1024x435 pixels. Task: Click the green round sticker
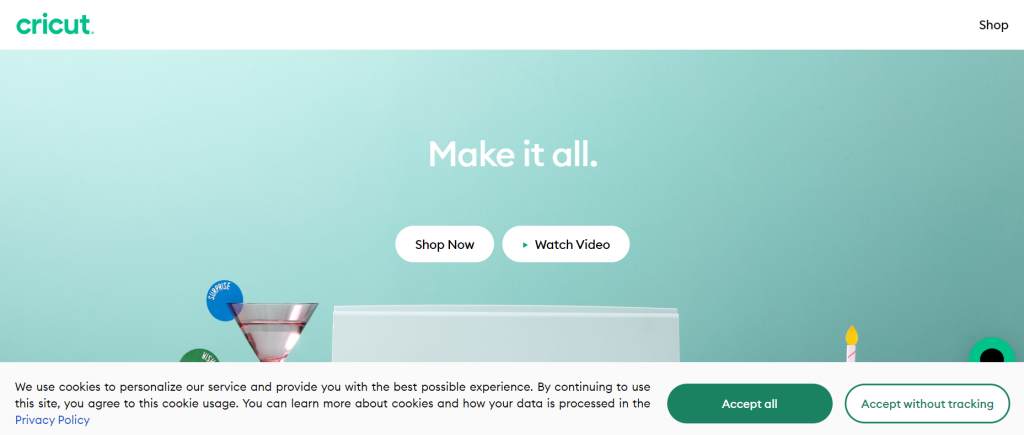(x=197, y=356)
